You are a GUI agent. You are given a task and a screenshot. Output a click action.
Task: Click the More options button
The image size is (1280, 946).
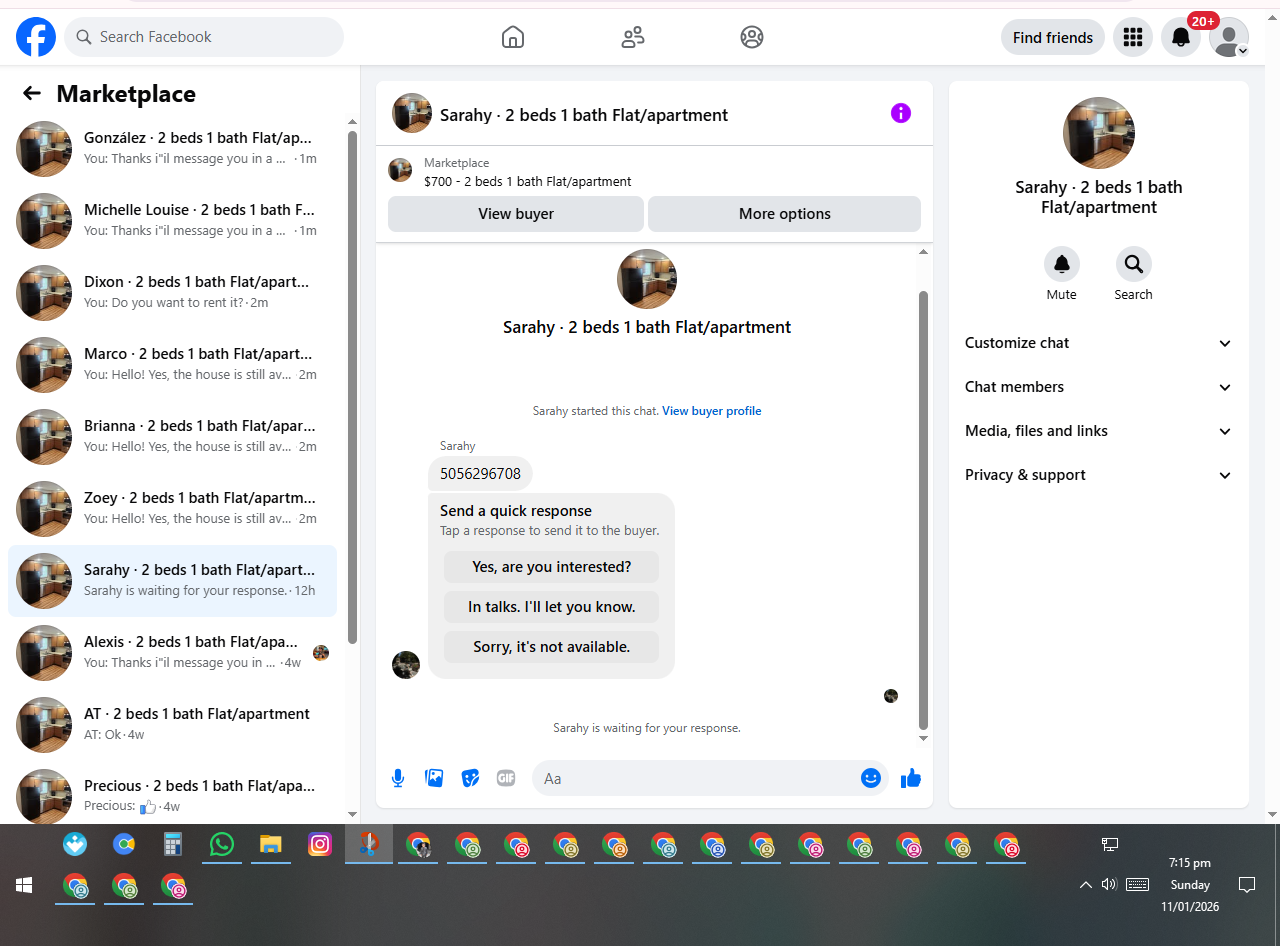tap(785, 214)
